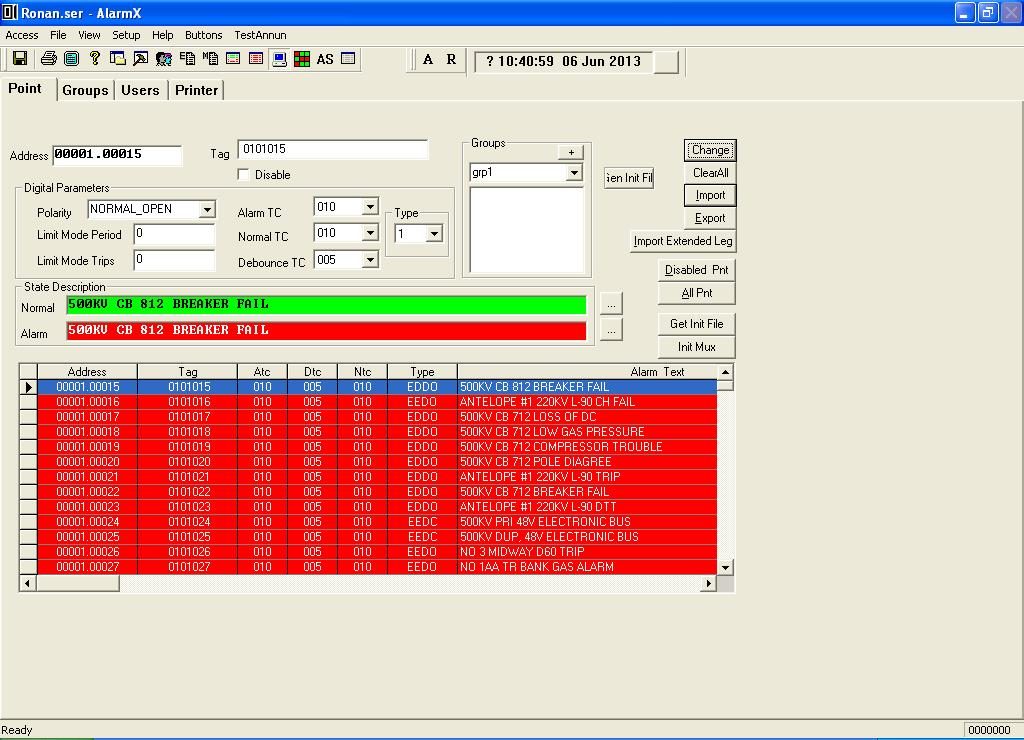Click the 'M' document toolbar icon
1024x740 pixels.
coord(210,59)
